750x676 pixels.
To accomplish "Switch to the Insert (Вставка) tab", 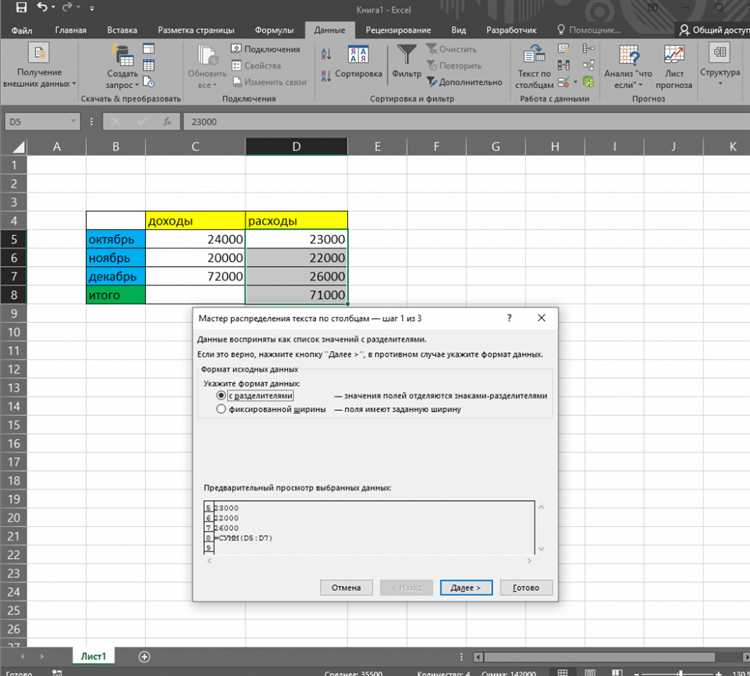I will [122, 30].
